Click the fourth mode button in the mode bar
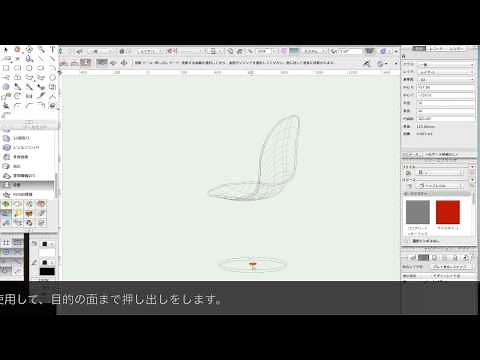Image resolution: width=480 pixels, height=360 pixels. (102, 62)
